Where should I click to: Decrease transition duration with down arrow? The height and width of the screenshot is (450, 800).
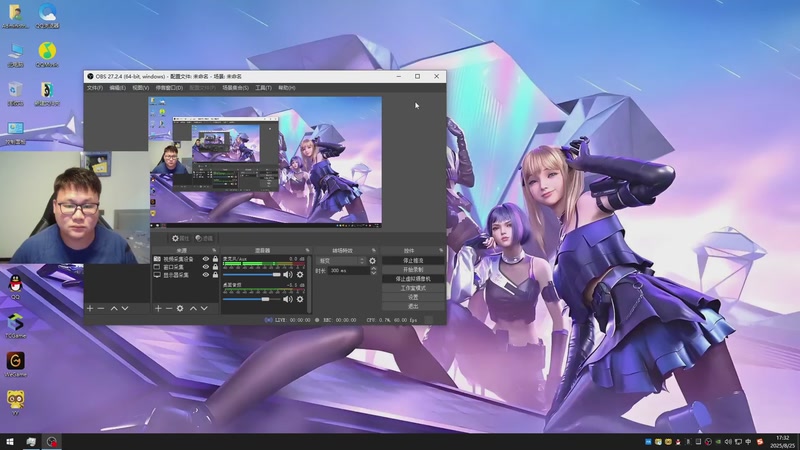pos(373,273)
